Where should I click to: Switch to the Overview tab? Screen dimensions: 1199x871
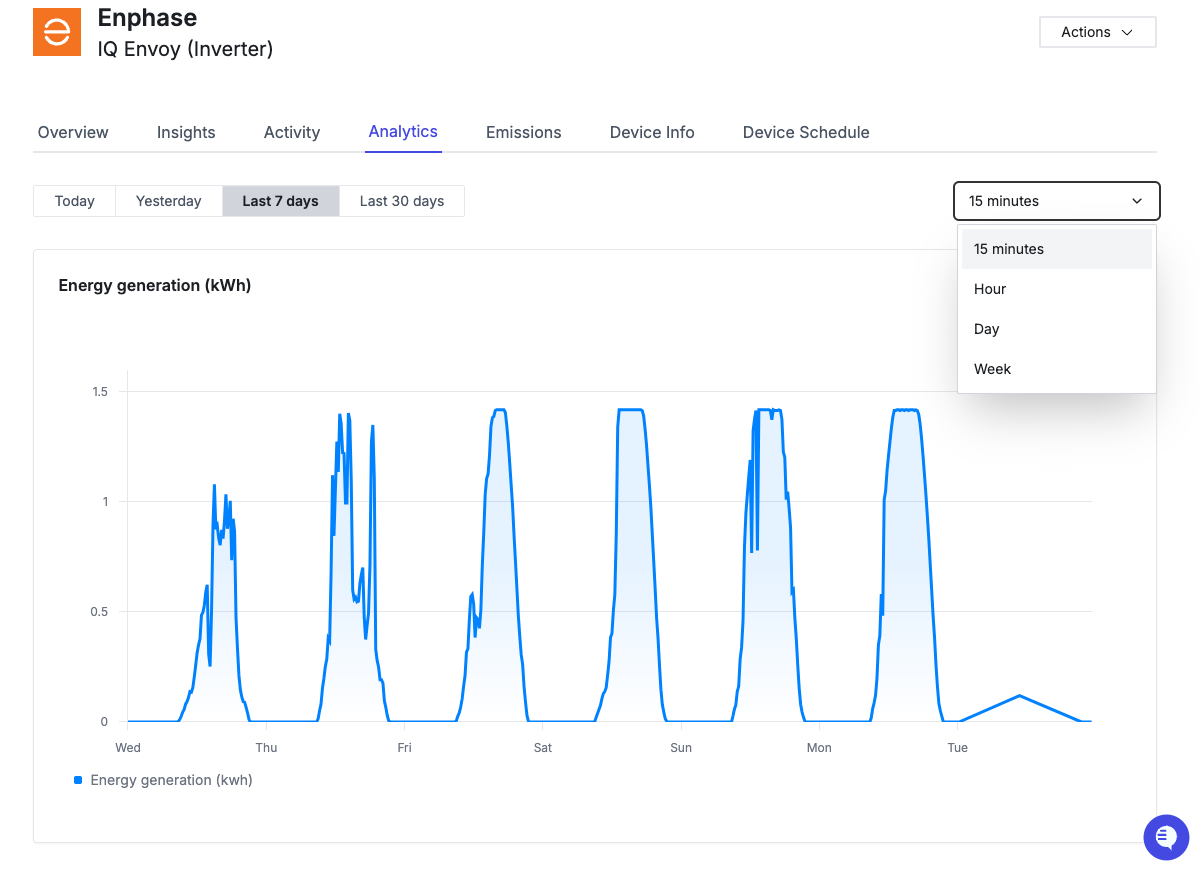(72, 132)
